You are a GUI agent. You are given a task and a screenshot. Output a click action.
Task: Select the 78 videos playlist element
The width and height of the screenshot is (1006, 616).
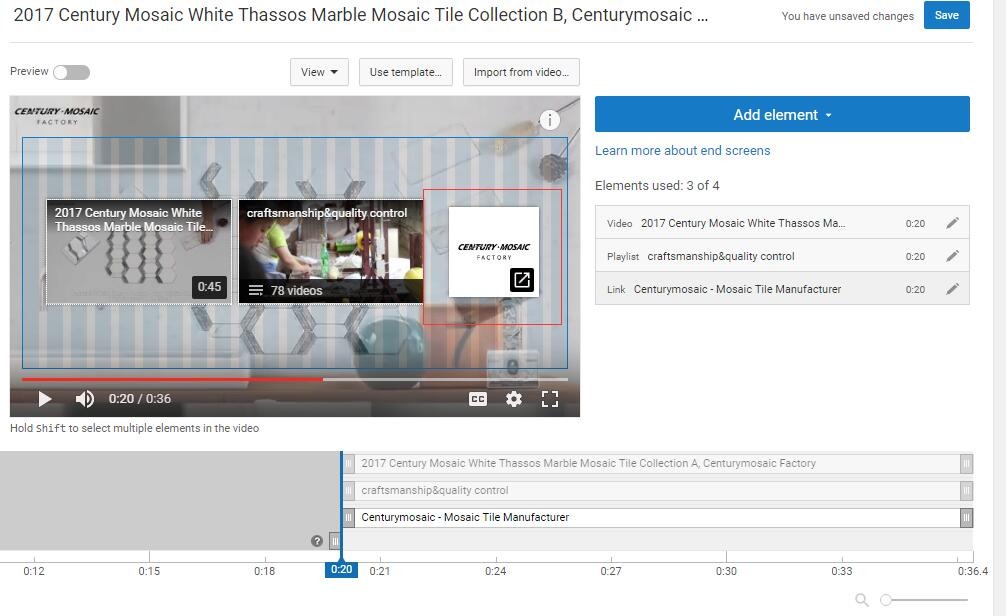coord(330,252)
